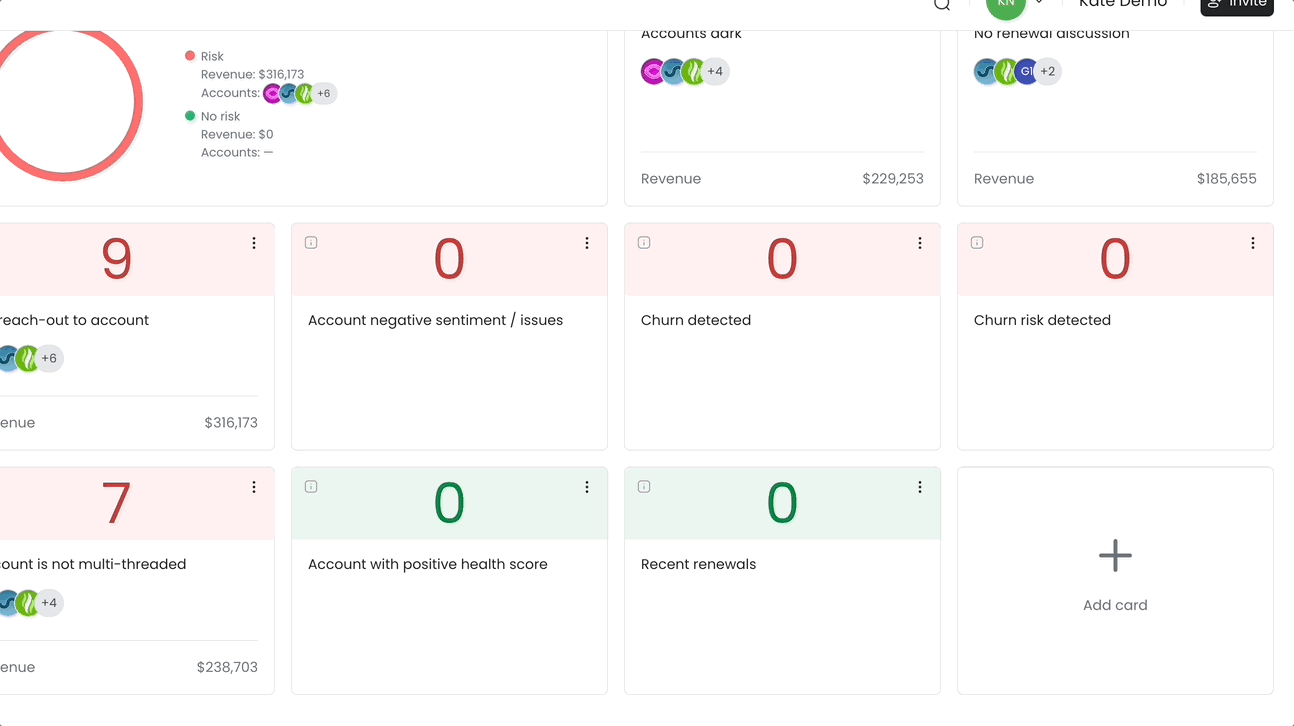Screen dimensions: 1294x726
Task: Click Account negative sentiment / issues title
Action: 435,320
